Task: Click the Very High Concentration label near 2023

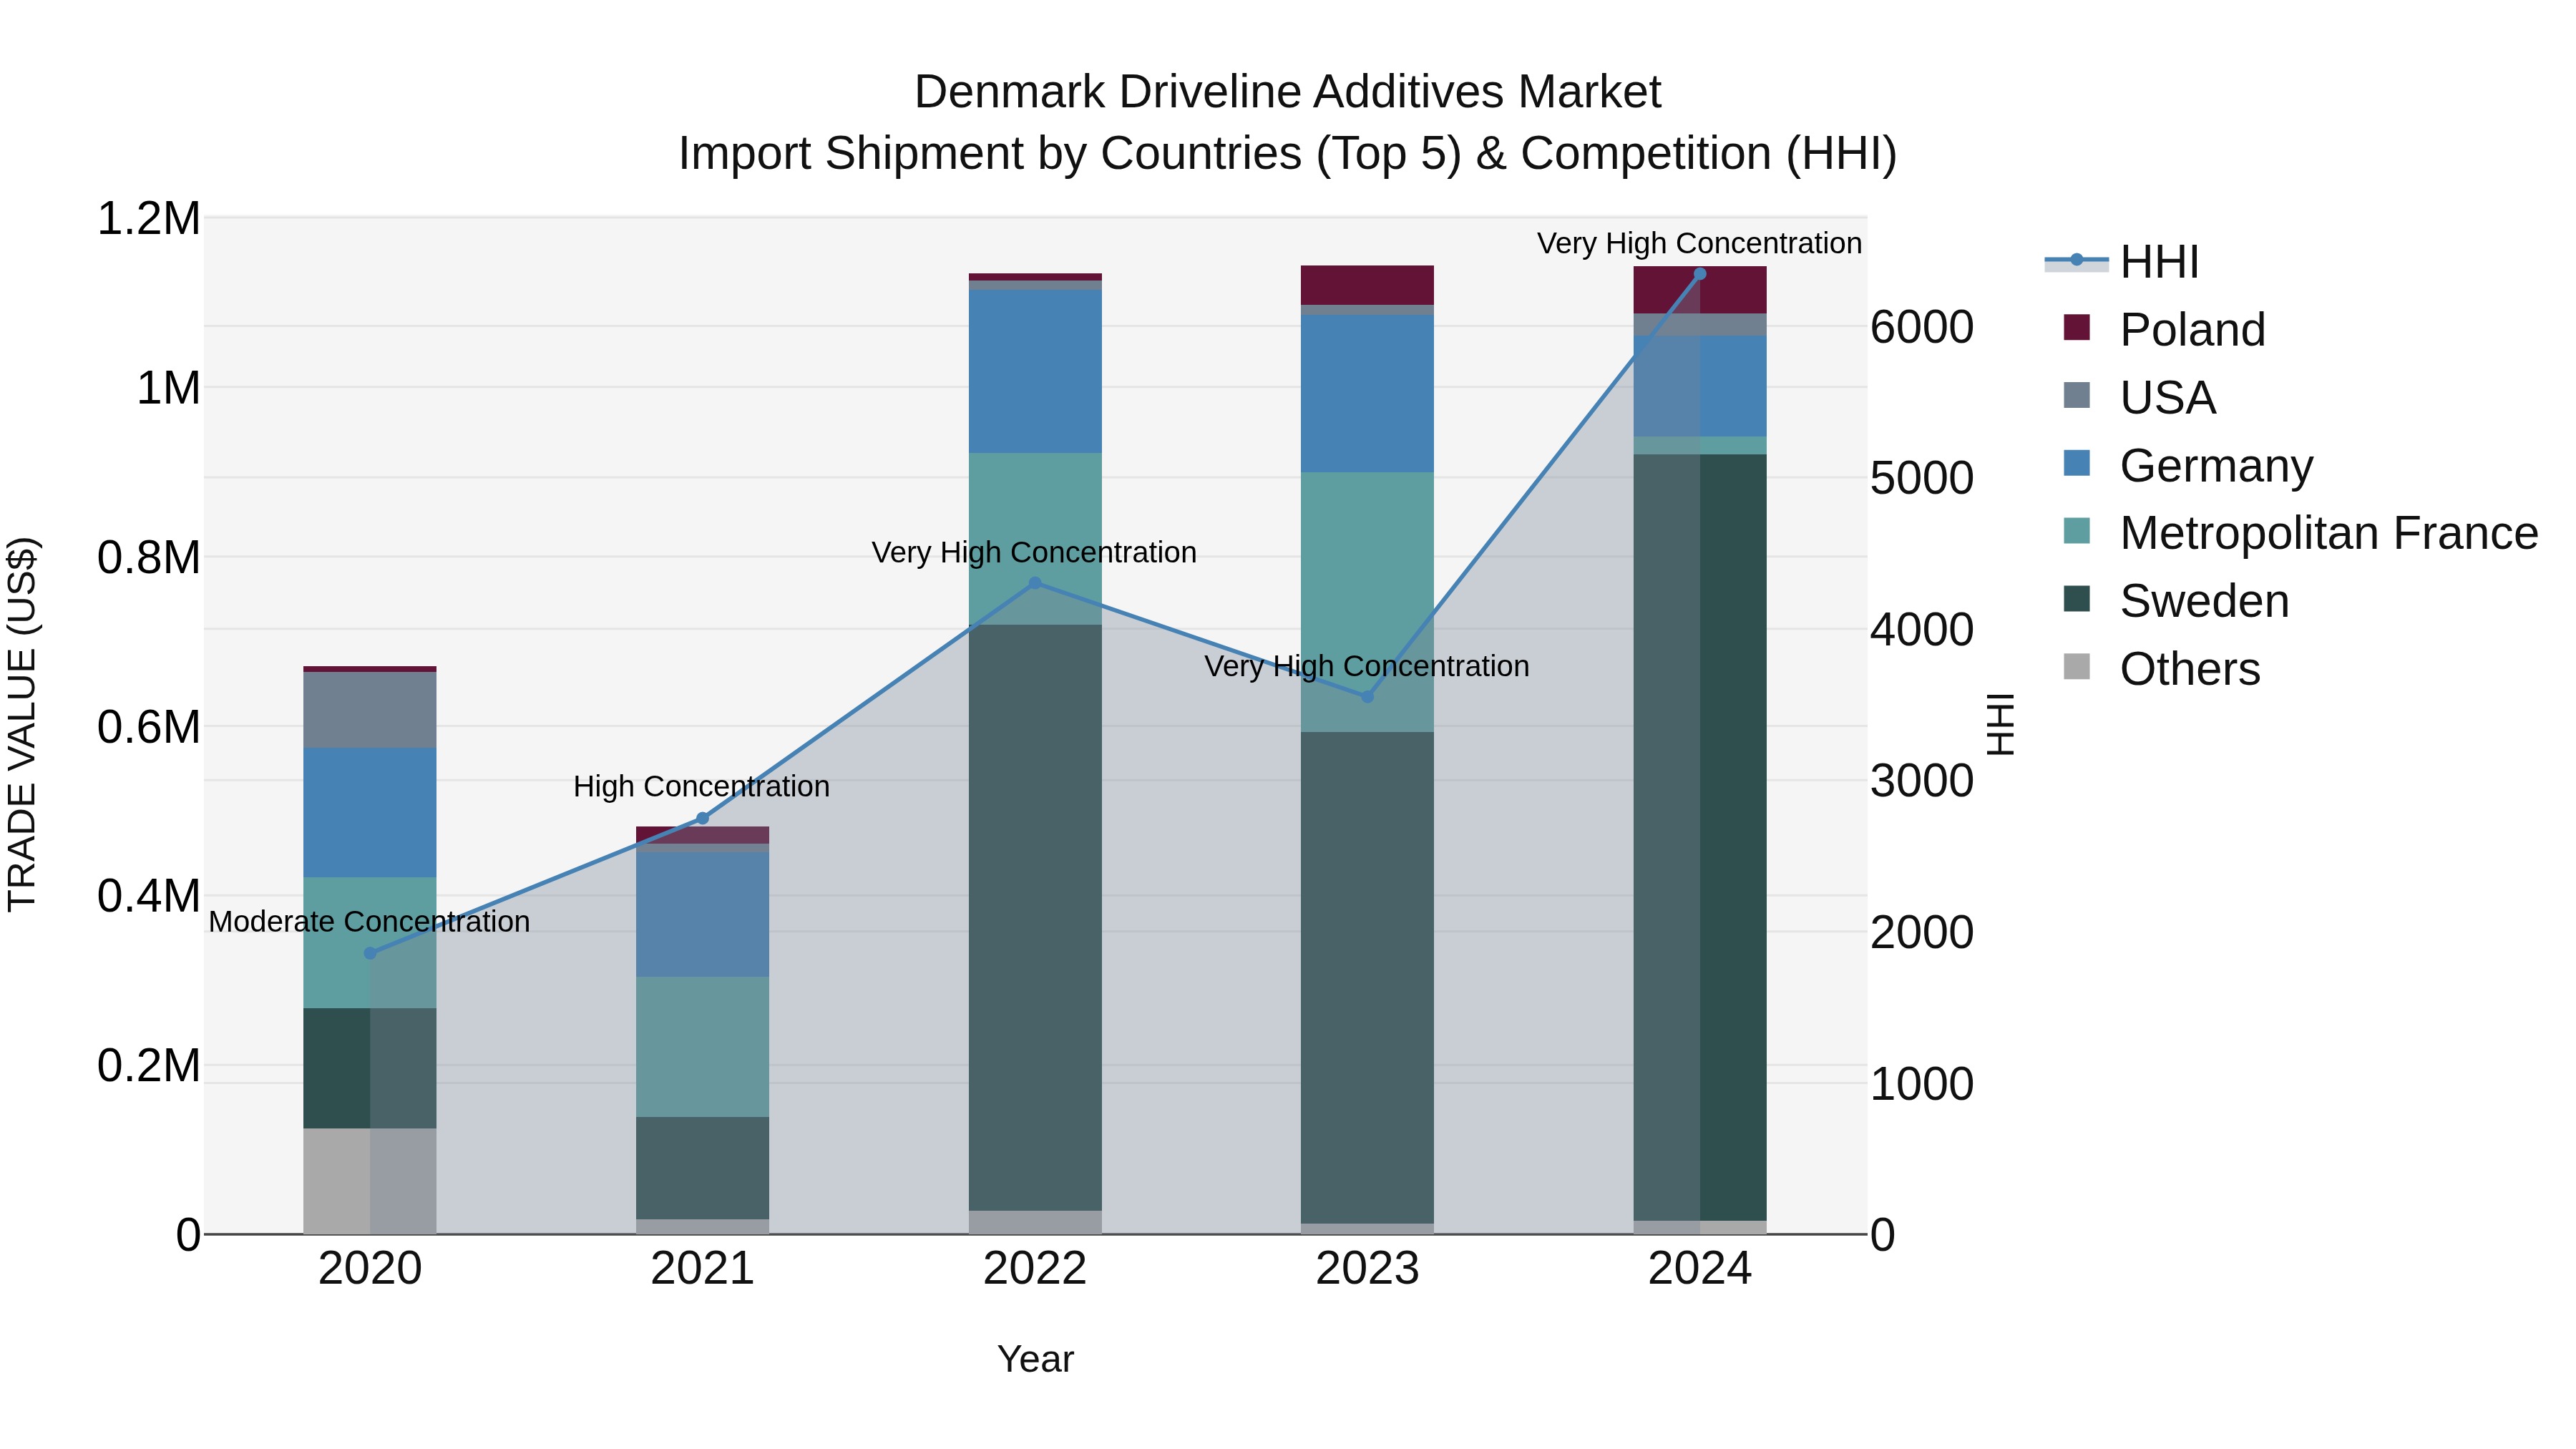Action: pos(1367,666)
